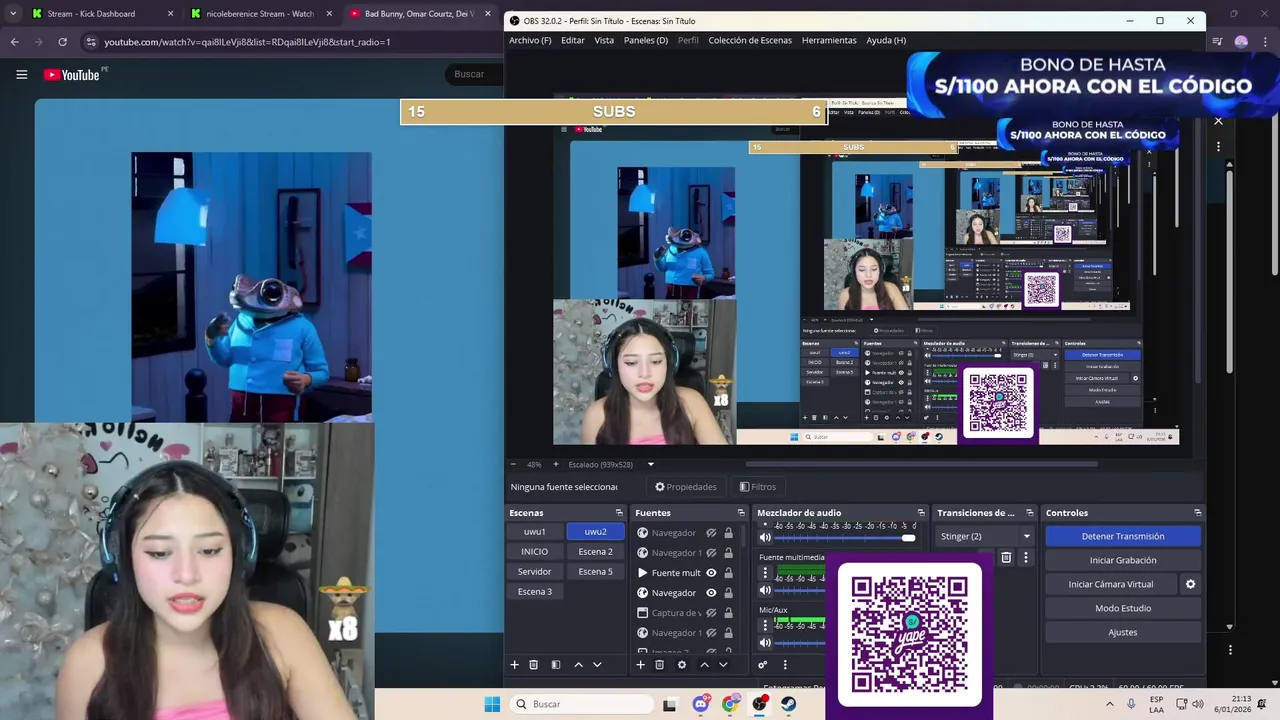Hide the Fuente mult source
This screenshot has width=1280, height=720.
(711, 573)
